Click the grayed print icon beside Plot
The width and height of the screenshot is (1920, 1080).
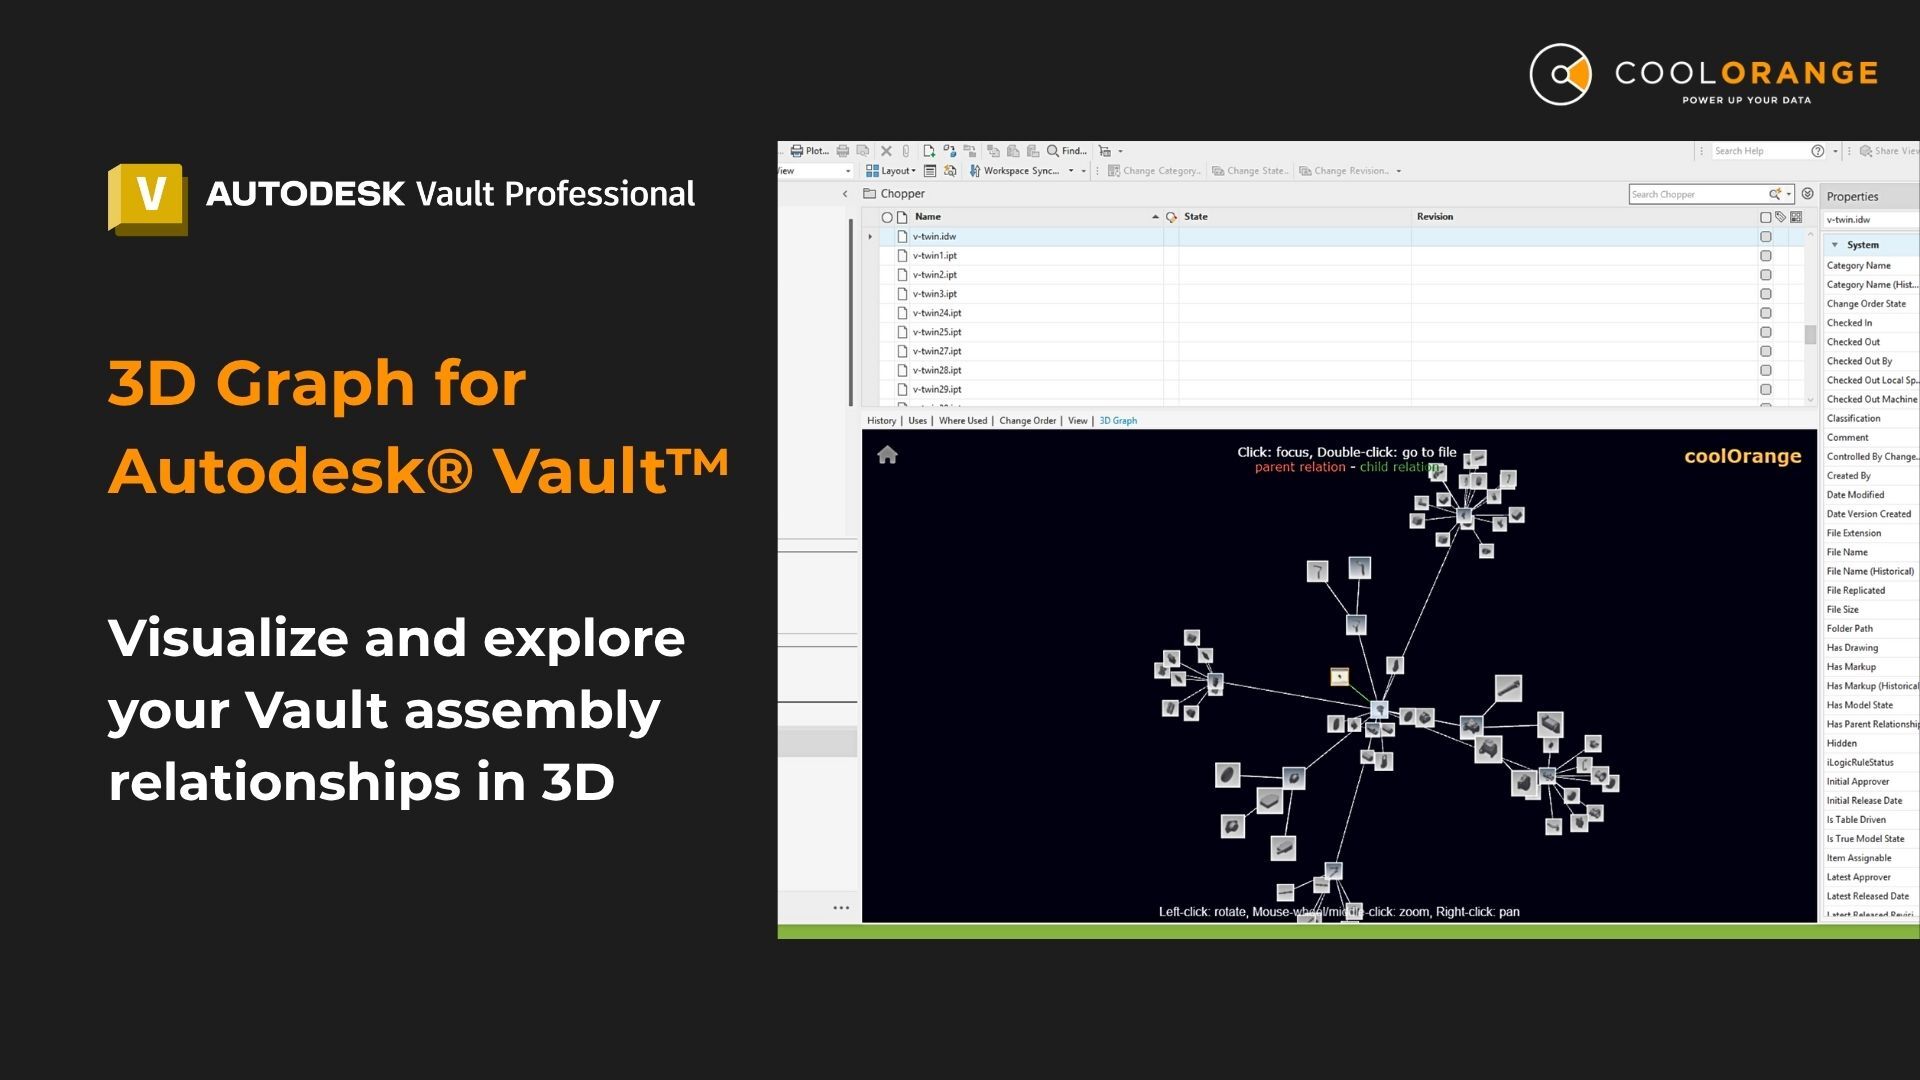843,151
